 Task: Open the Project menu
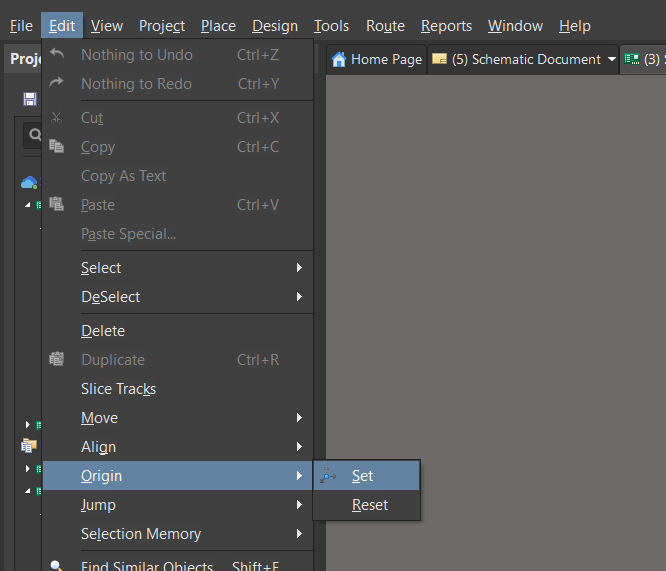point(162,26)
